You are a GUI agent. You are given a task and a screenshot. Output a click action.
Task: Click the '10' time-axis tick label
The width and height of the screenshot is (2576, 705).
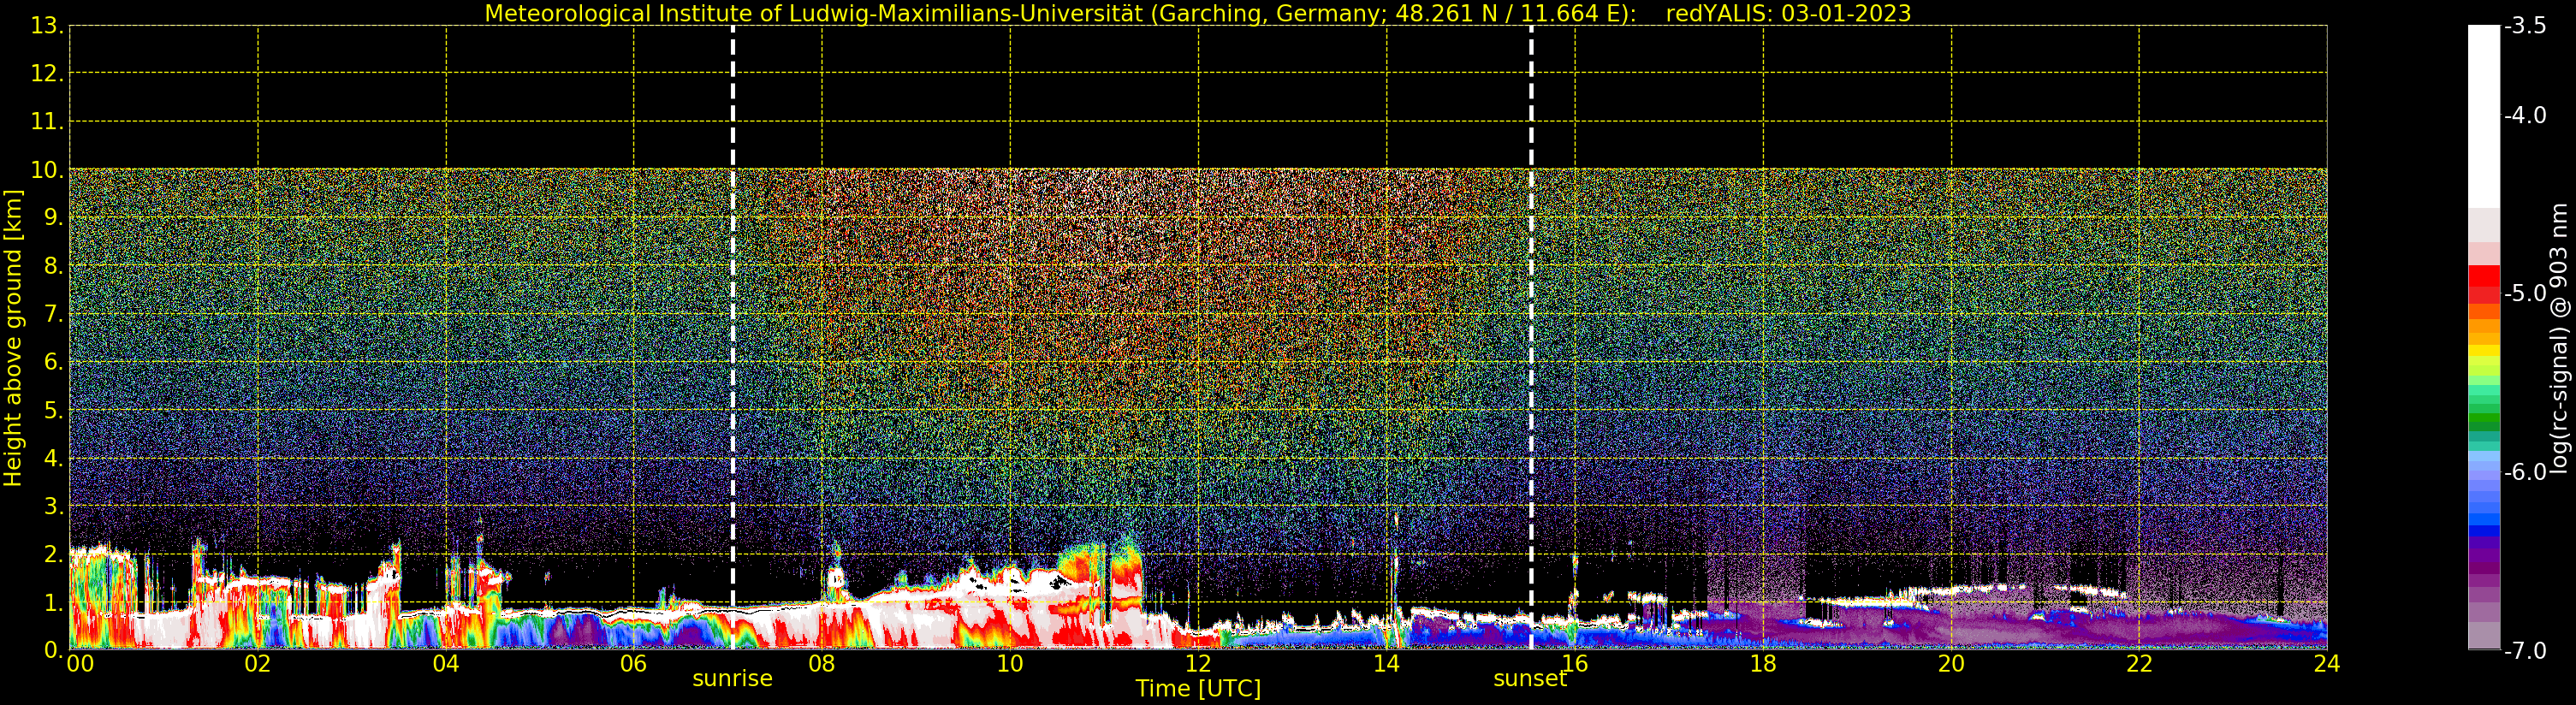(1010, 663)
